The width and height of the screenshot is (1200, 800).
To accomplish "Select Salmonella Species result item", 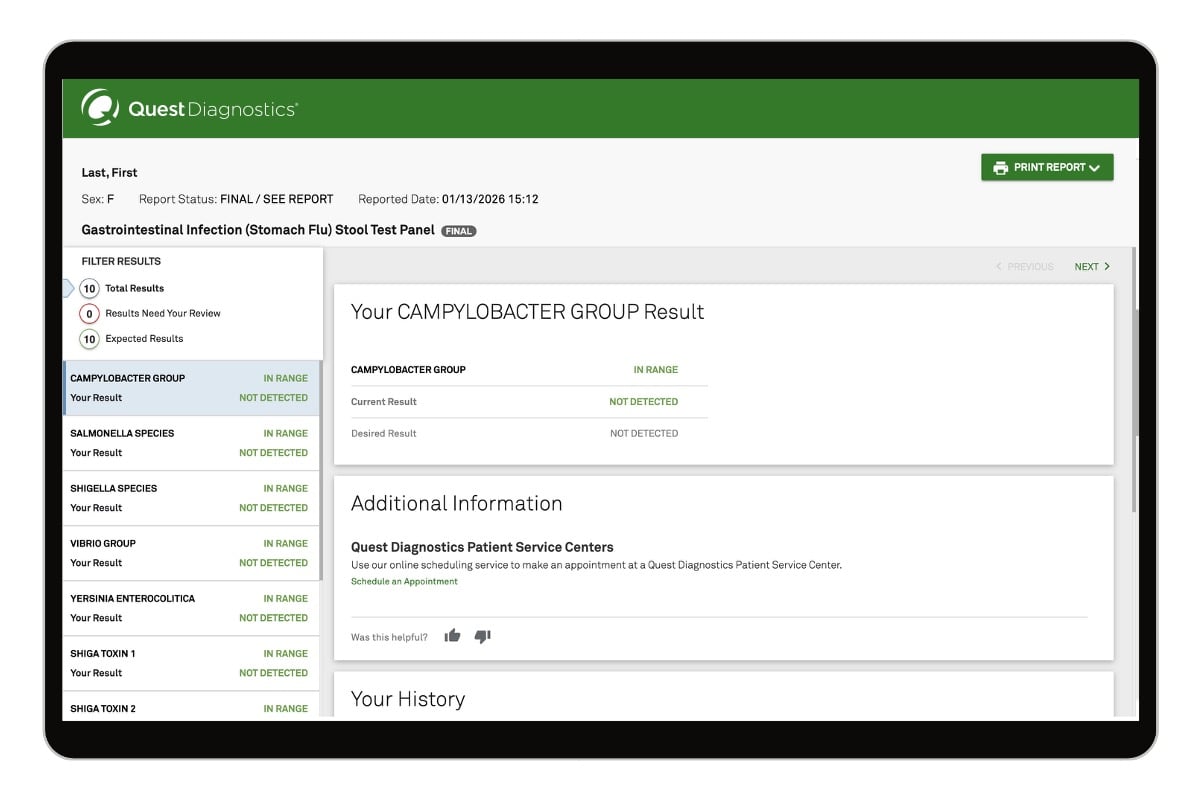I will (x=190, y=443).
